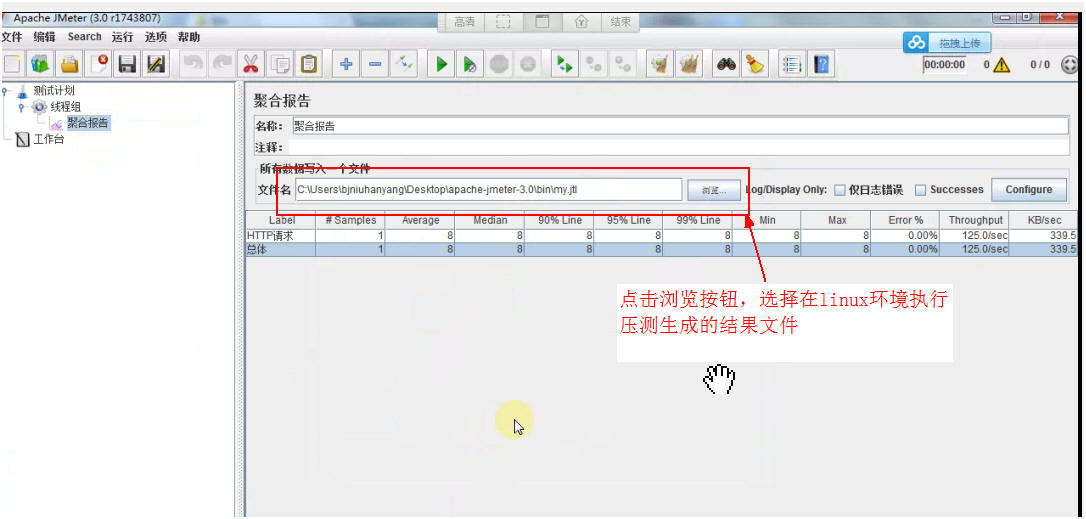Click the HTTP请求 row label cell

tap(281, 236)
